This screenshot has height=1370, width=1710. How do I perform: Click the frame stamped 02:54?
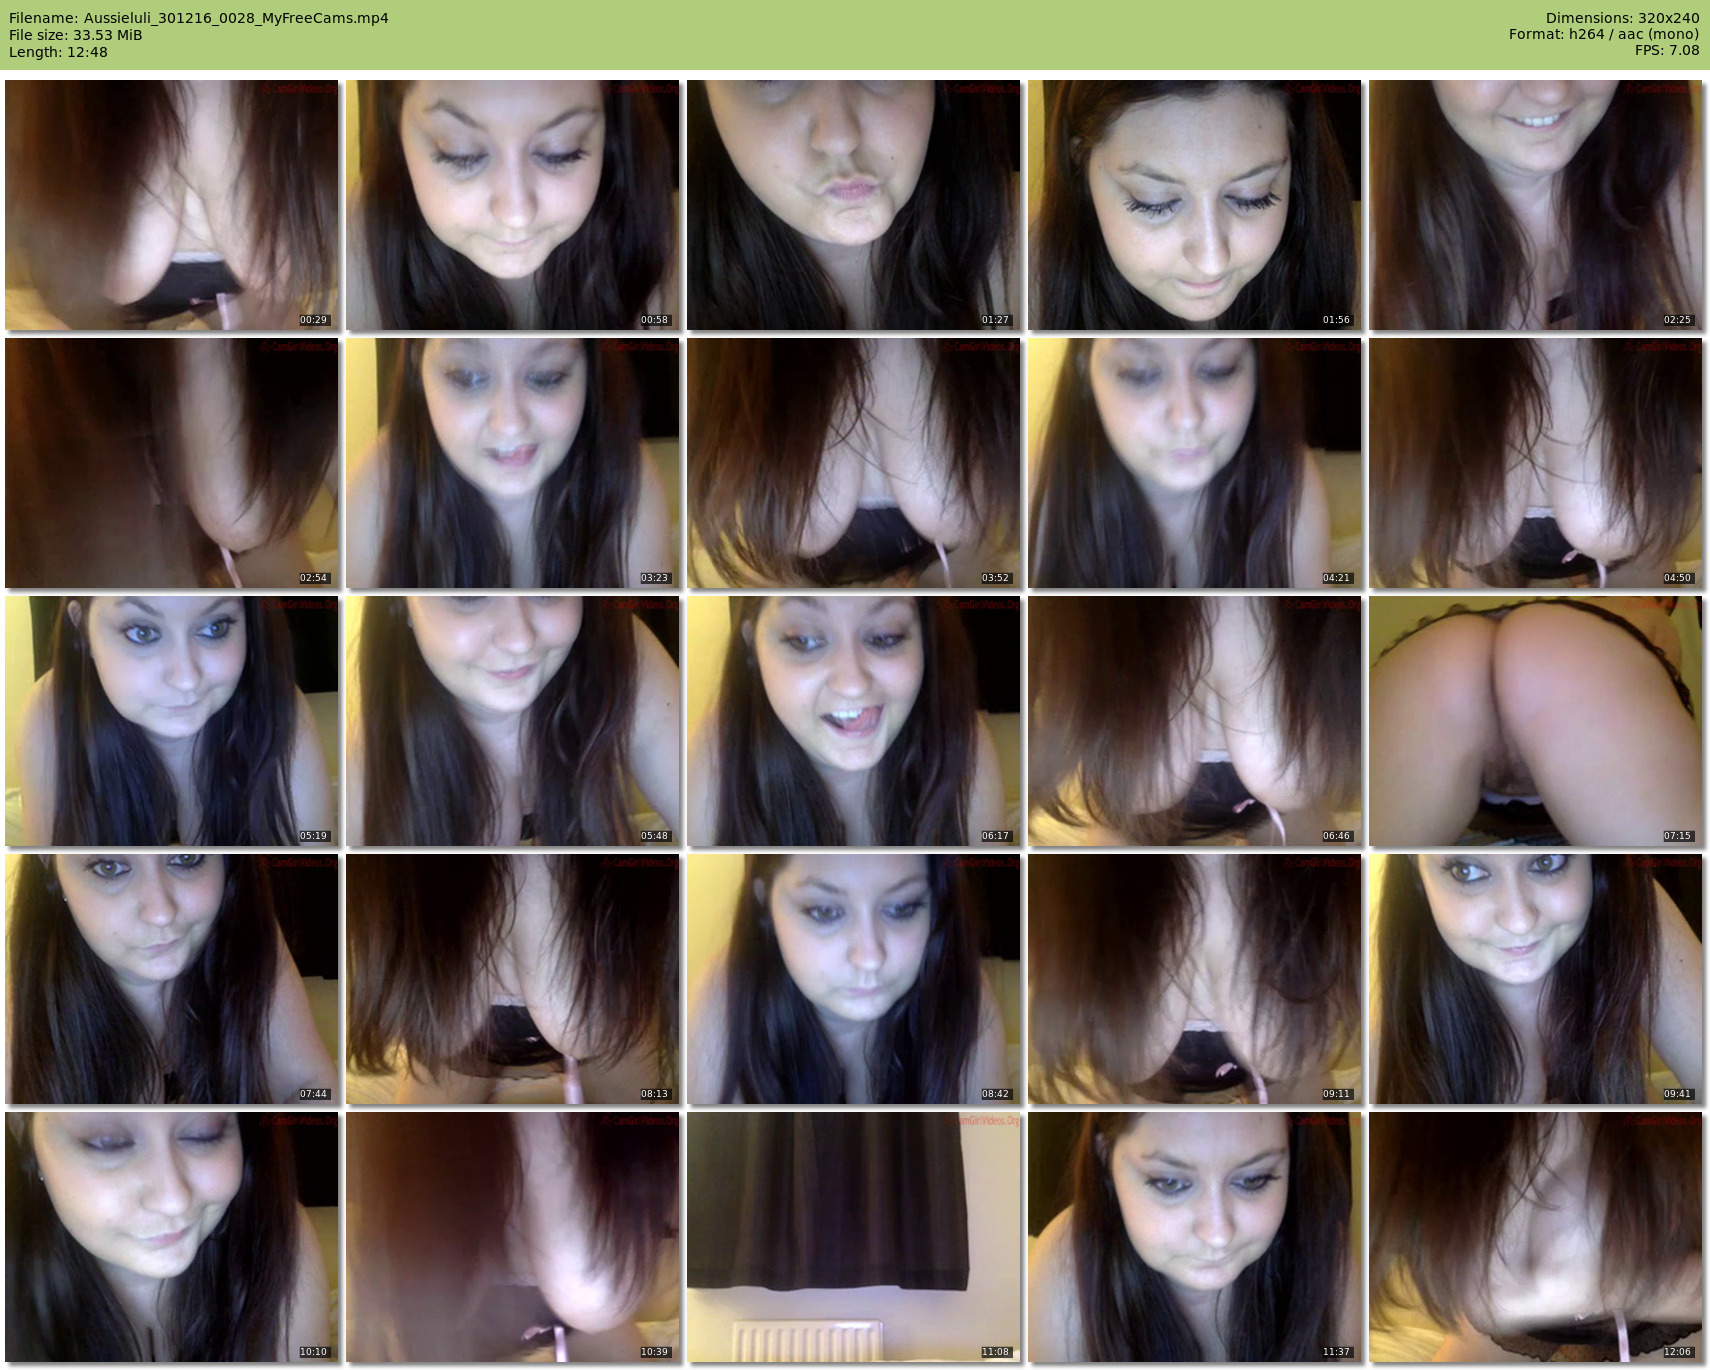(172, 463)
